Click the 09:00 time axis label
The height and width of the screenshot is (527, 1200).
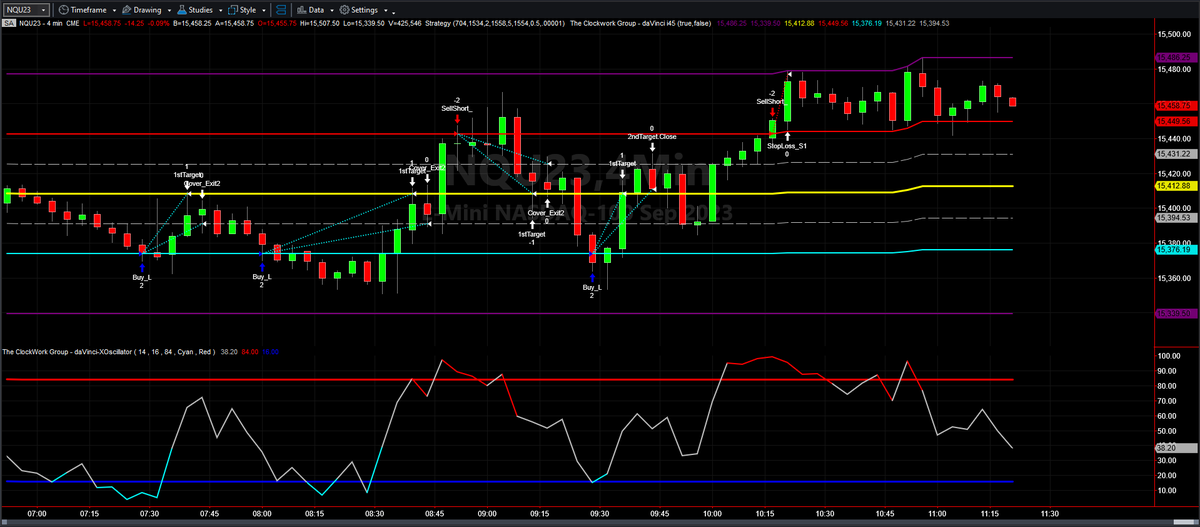pos(488,513)
